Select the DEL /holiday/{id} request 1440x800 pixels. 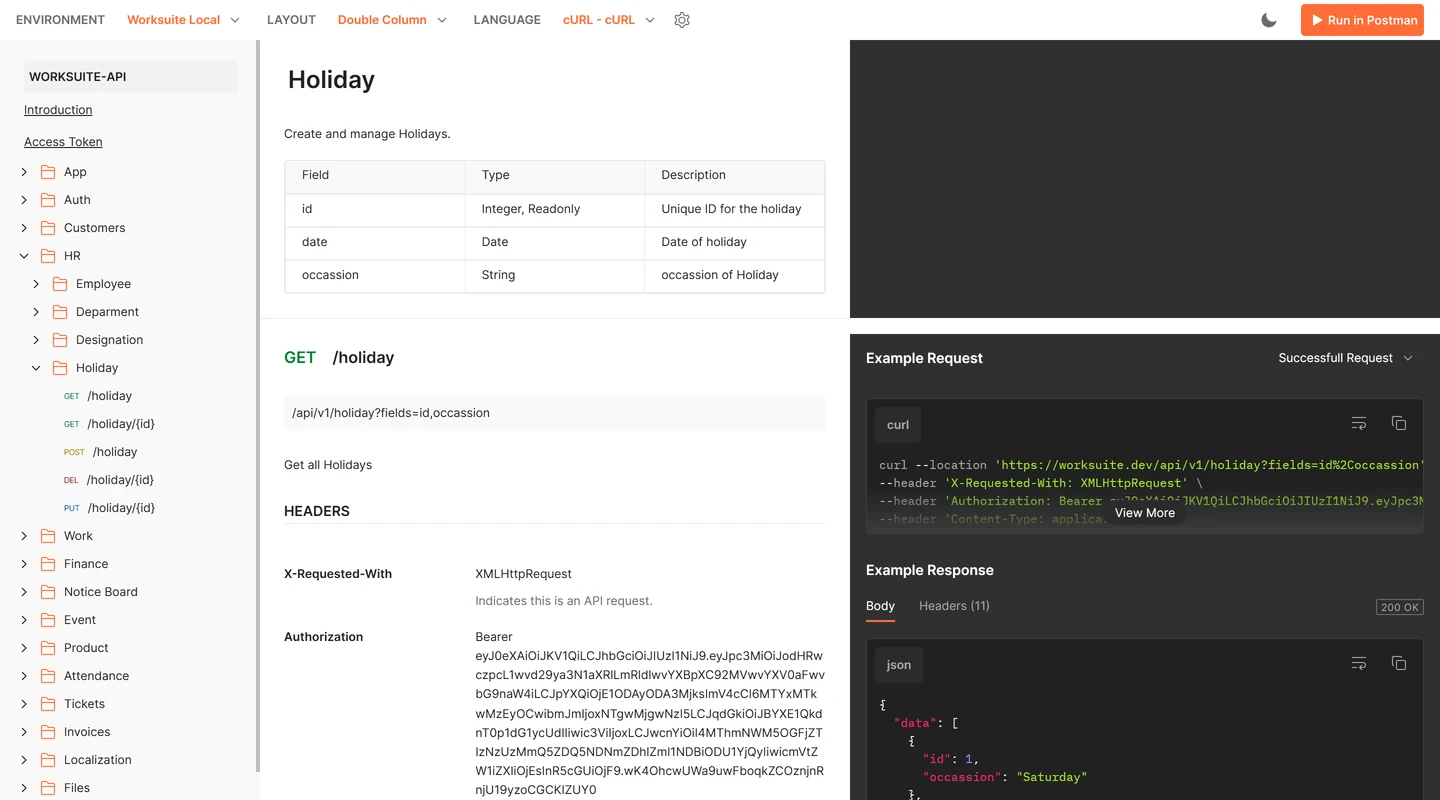pyautogui.click(x=109, y=480)
